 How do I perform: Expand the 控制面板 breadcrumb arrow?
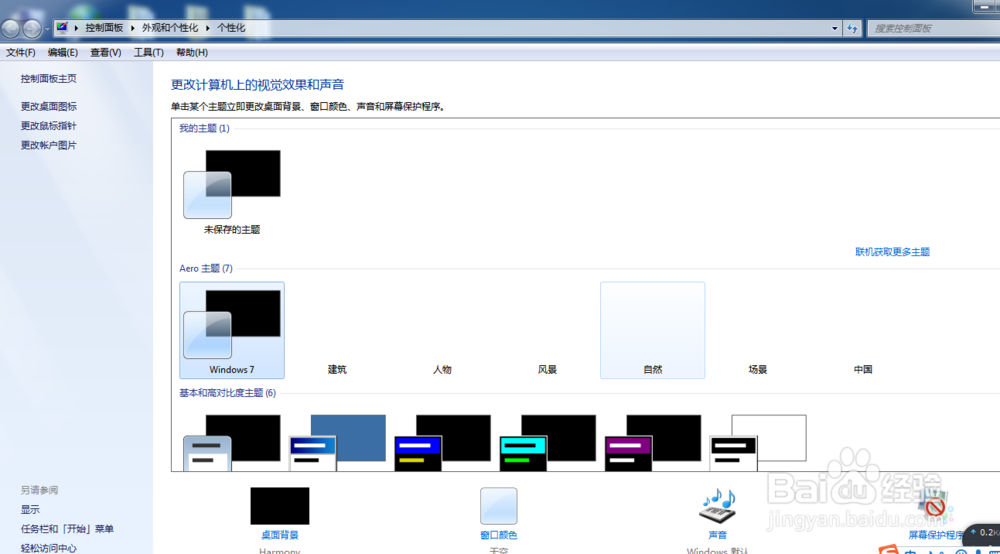[x=133, y=28]
